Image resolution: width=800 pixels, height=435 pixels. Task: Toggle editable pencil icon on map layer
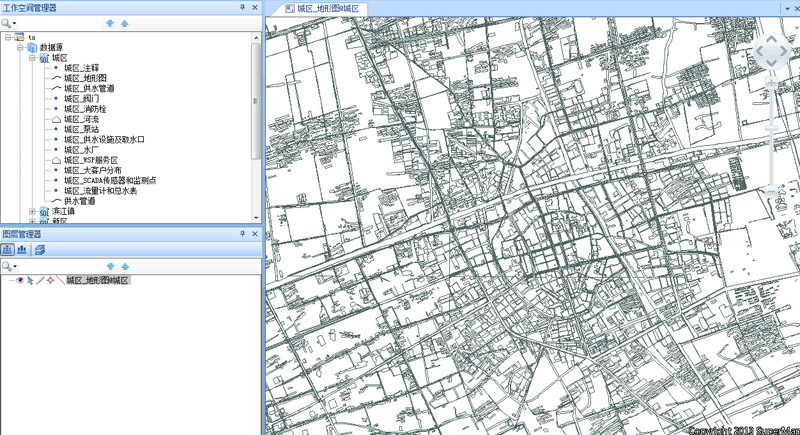[x=40, y=280]
